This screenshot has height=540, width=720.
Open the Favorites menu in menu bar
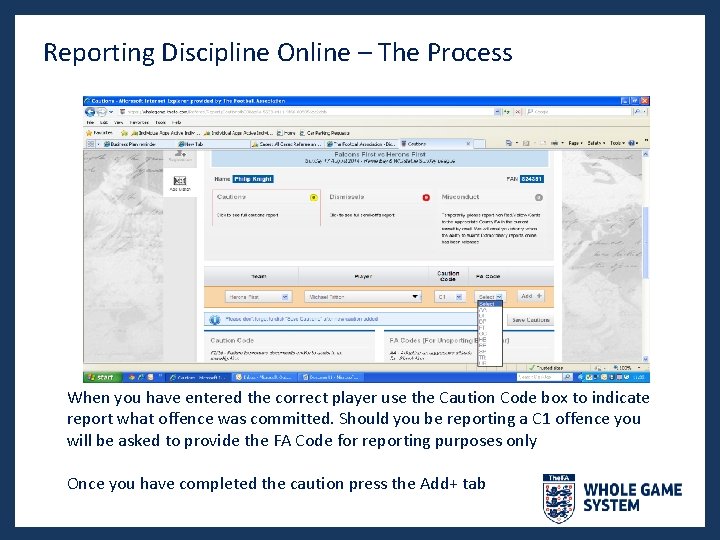click(x=139, y=123)
